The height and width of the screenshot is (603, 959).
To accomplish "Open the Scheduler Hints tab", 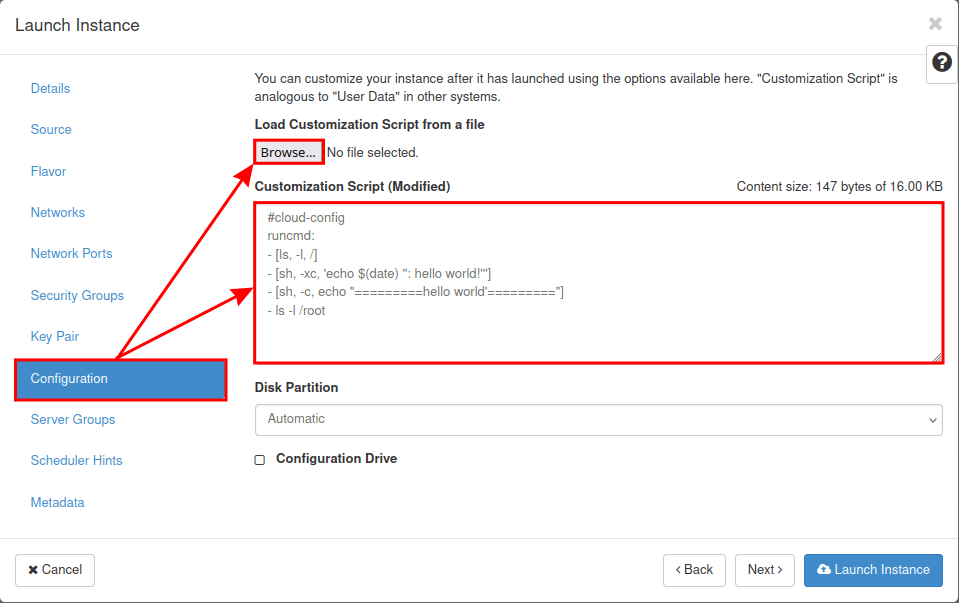I will pyautogui.click(x=77, y=461).
